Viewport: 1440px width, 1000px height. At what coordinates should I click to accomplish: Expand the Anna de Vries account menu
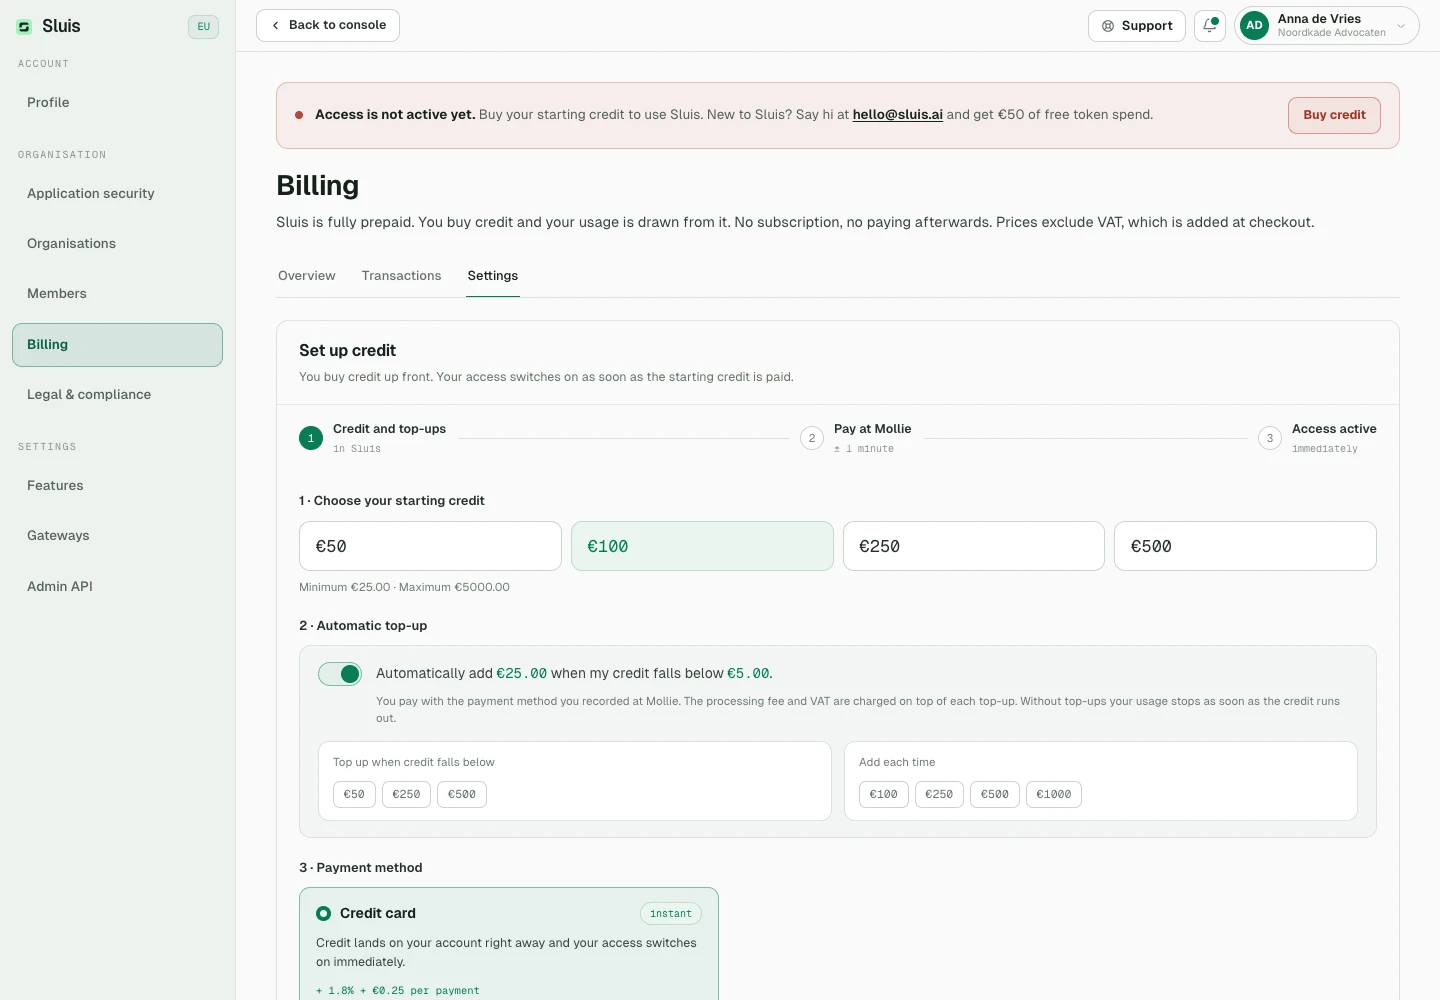[1327, 26]
